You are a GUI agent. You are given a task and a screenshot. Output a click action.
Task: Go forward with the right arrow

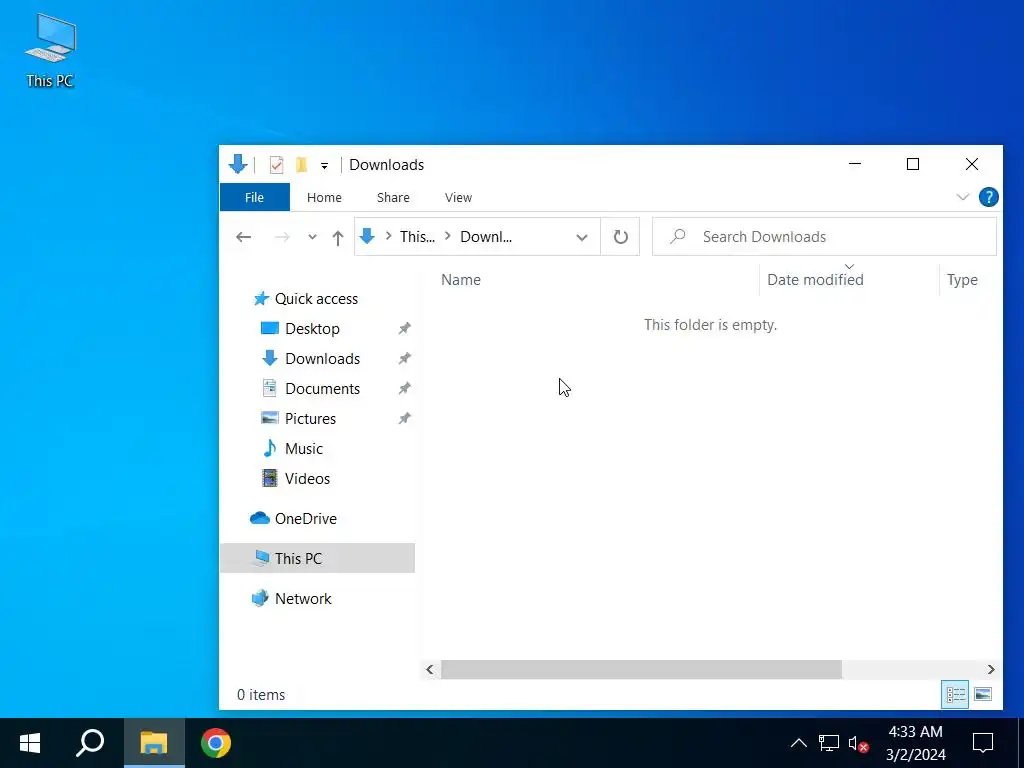tap(282, 237)
